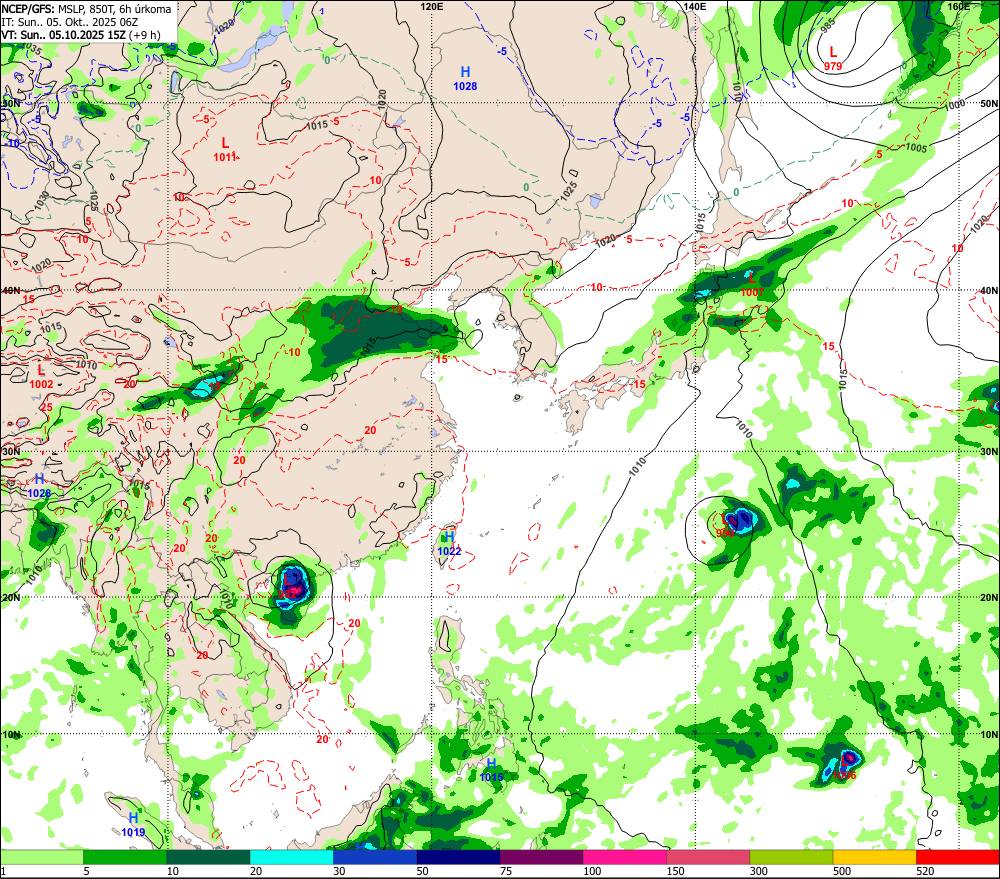Select the rose 150–300 mm legend swatch
The height and width of the screenshot is (879, 1000).
coord(708,857)
